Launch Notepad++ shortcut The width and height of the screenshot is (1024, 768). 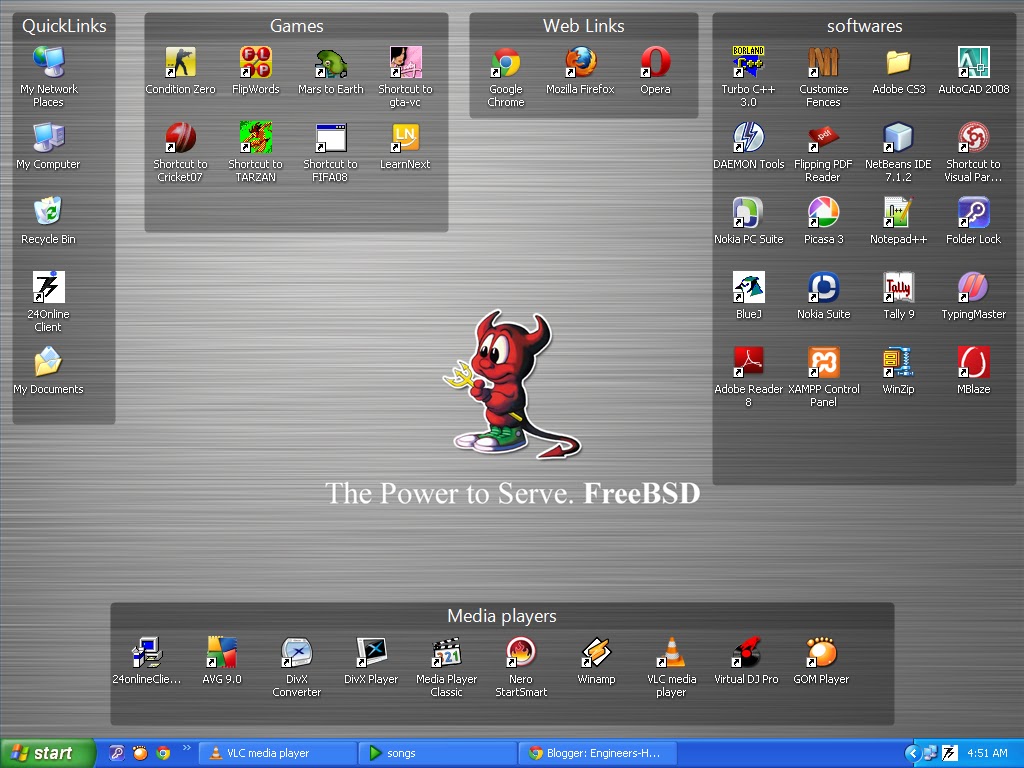pos(899,221)
